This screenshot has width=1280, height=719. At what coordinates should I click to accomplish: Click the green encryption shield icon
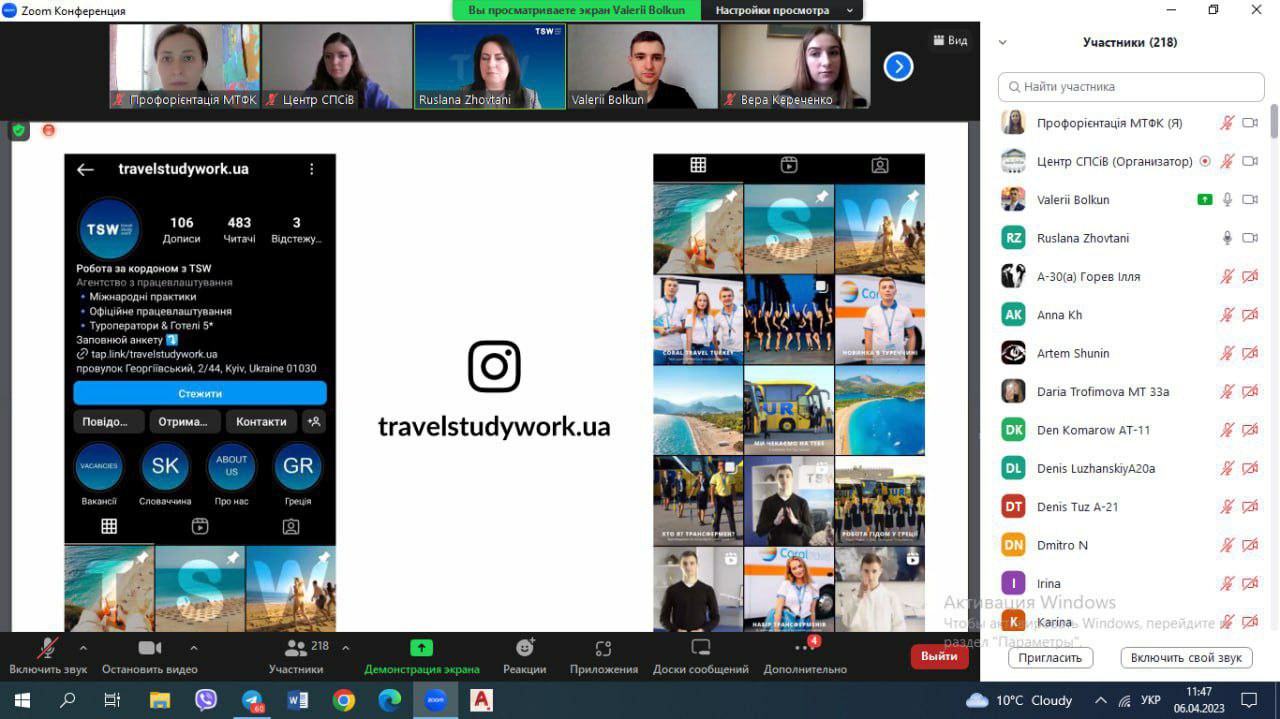pos(19,130)
